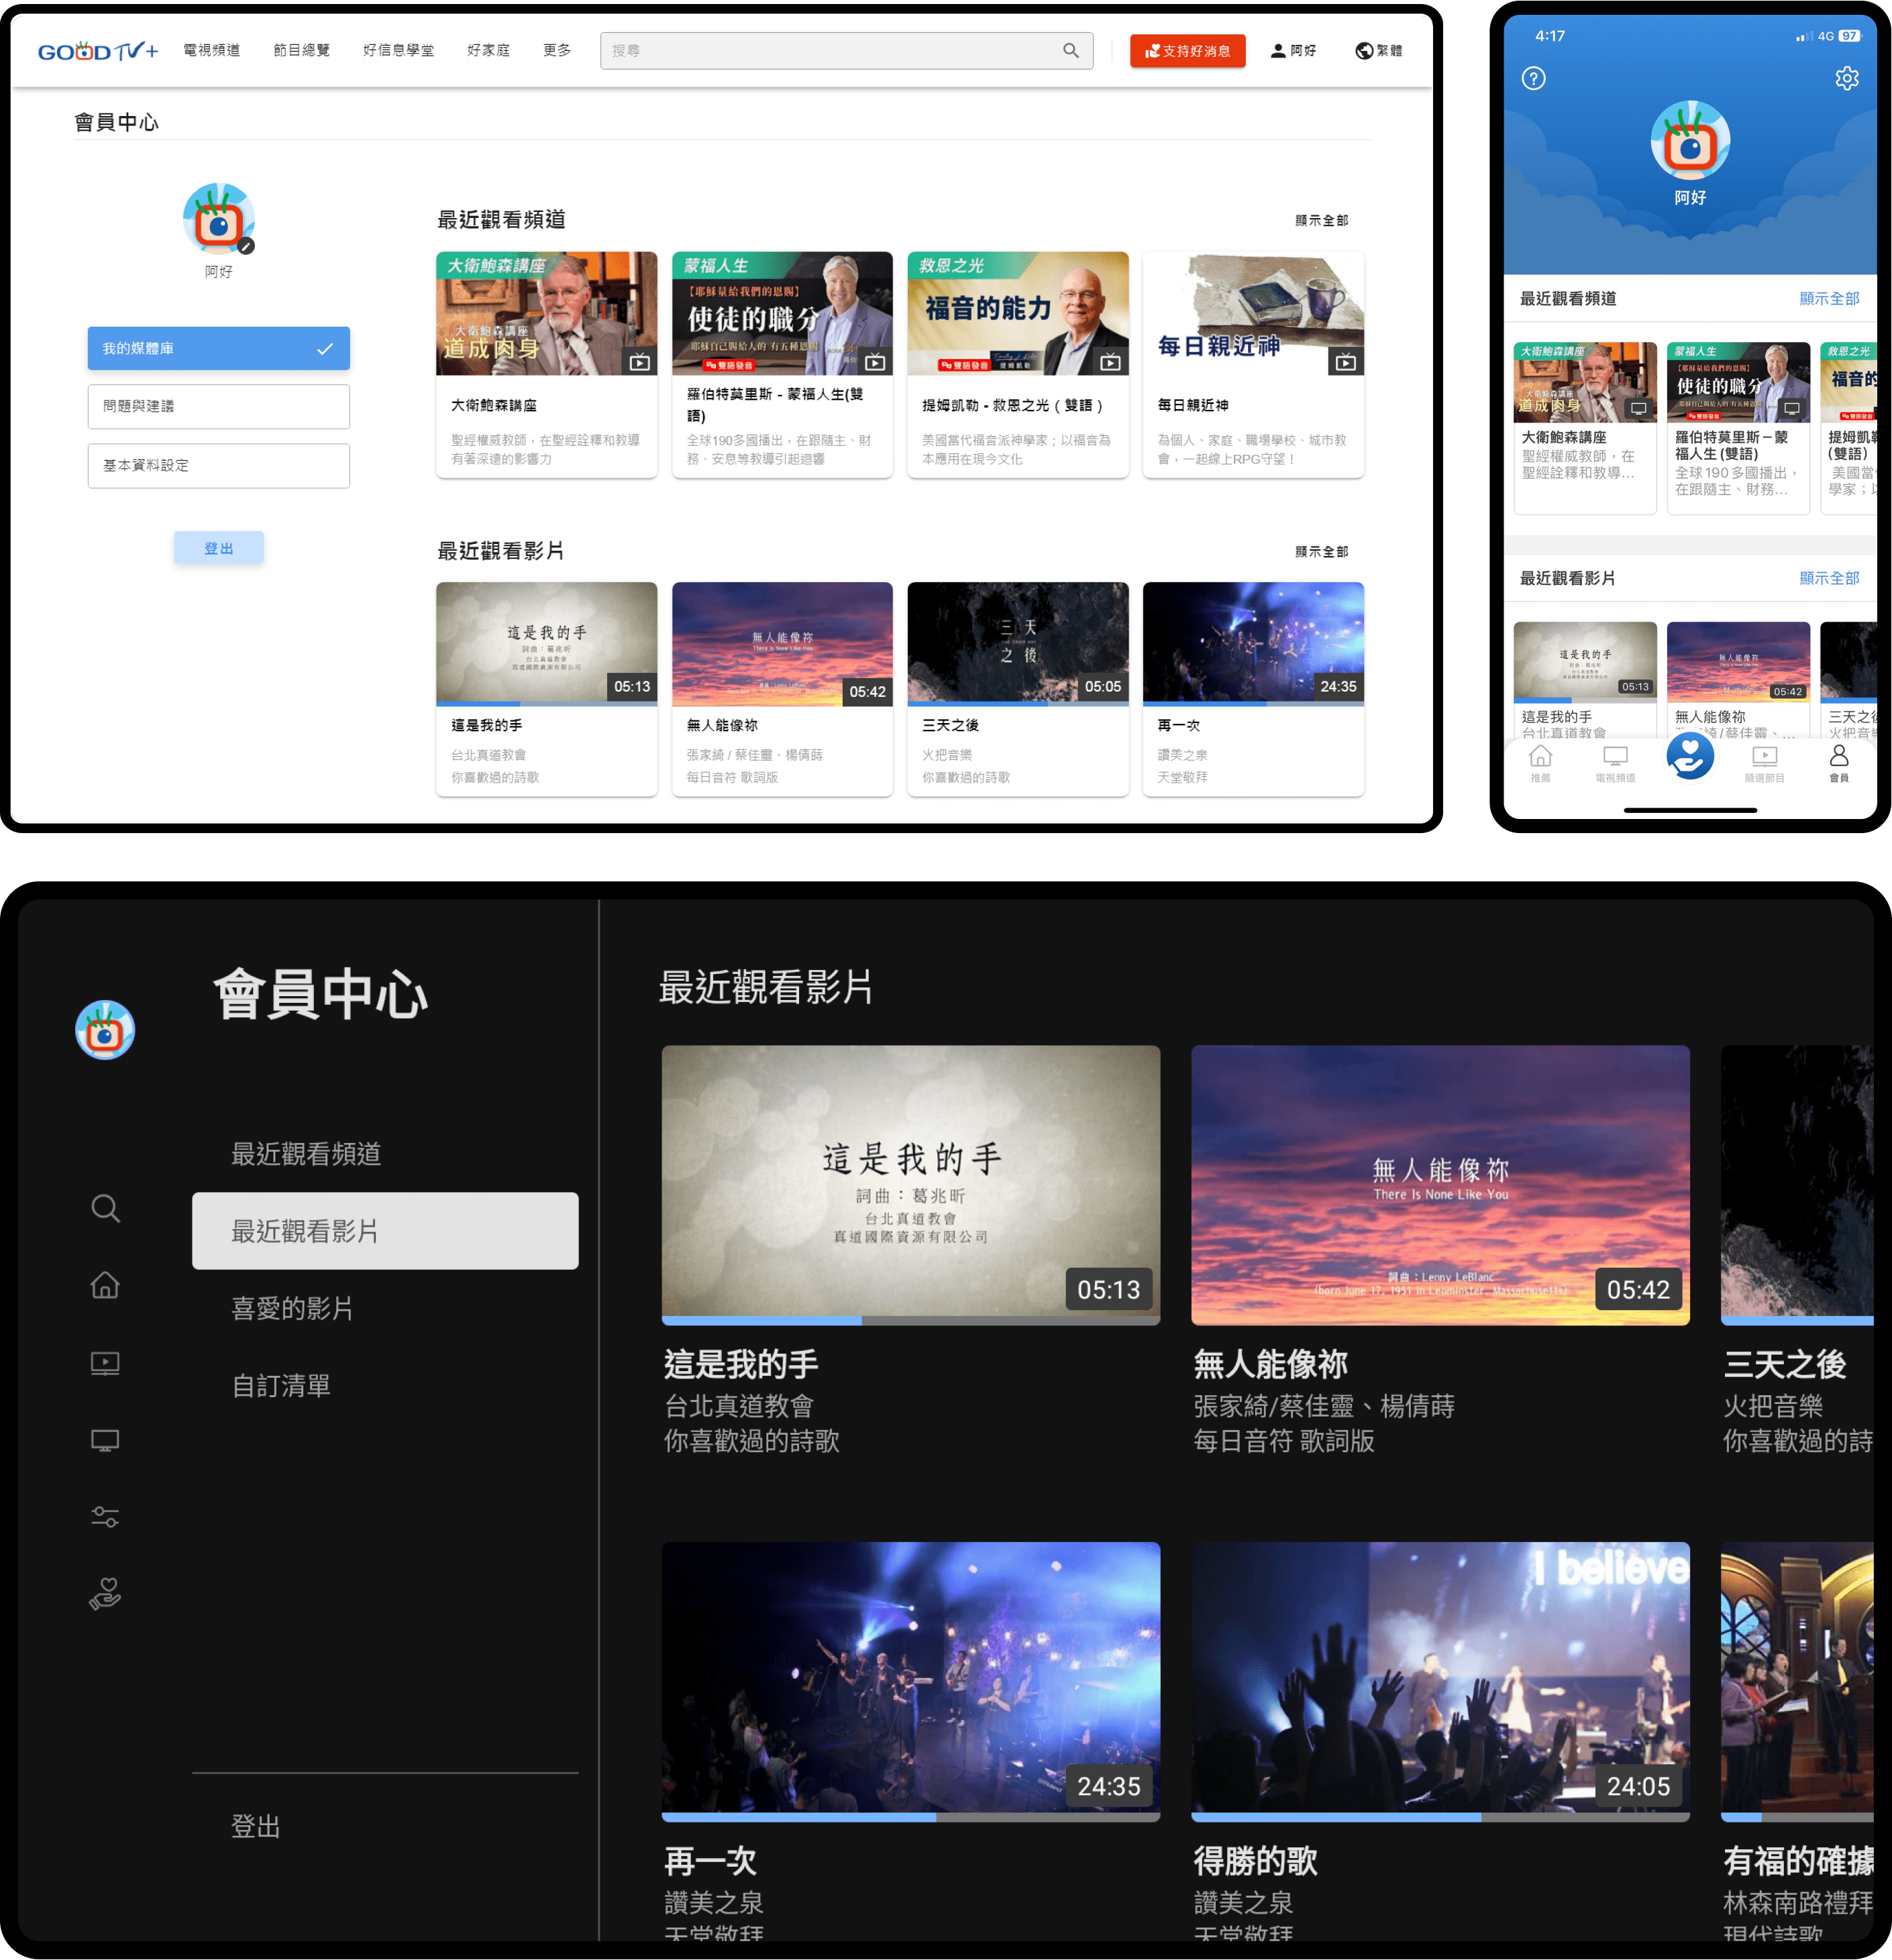Tap the help question mark icon on mobile
This screenshot has width=1892, height=1960.
(1533, 78)
